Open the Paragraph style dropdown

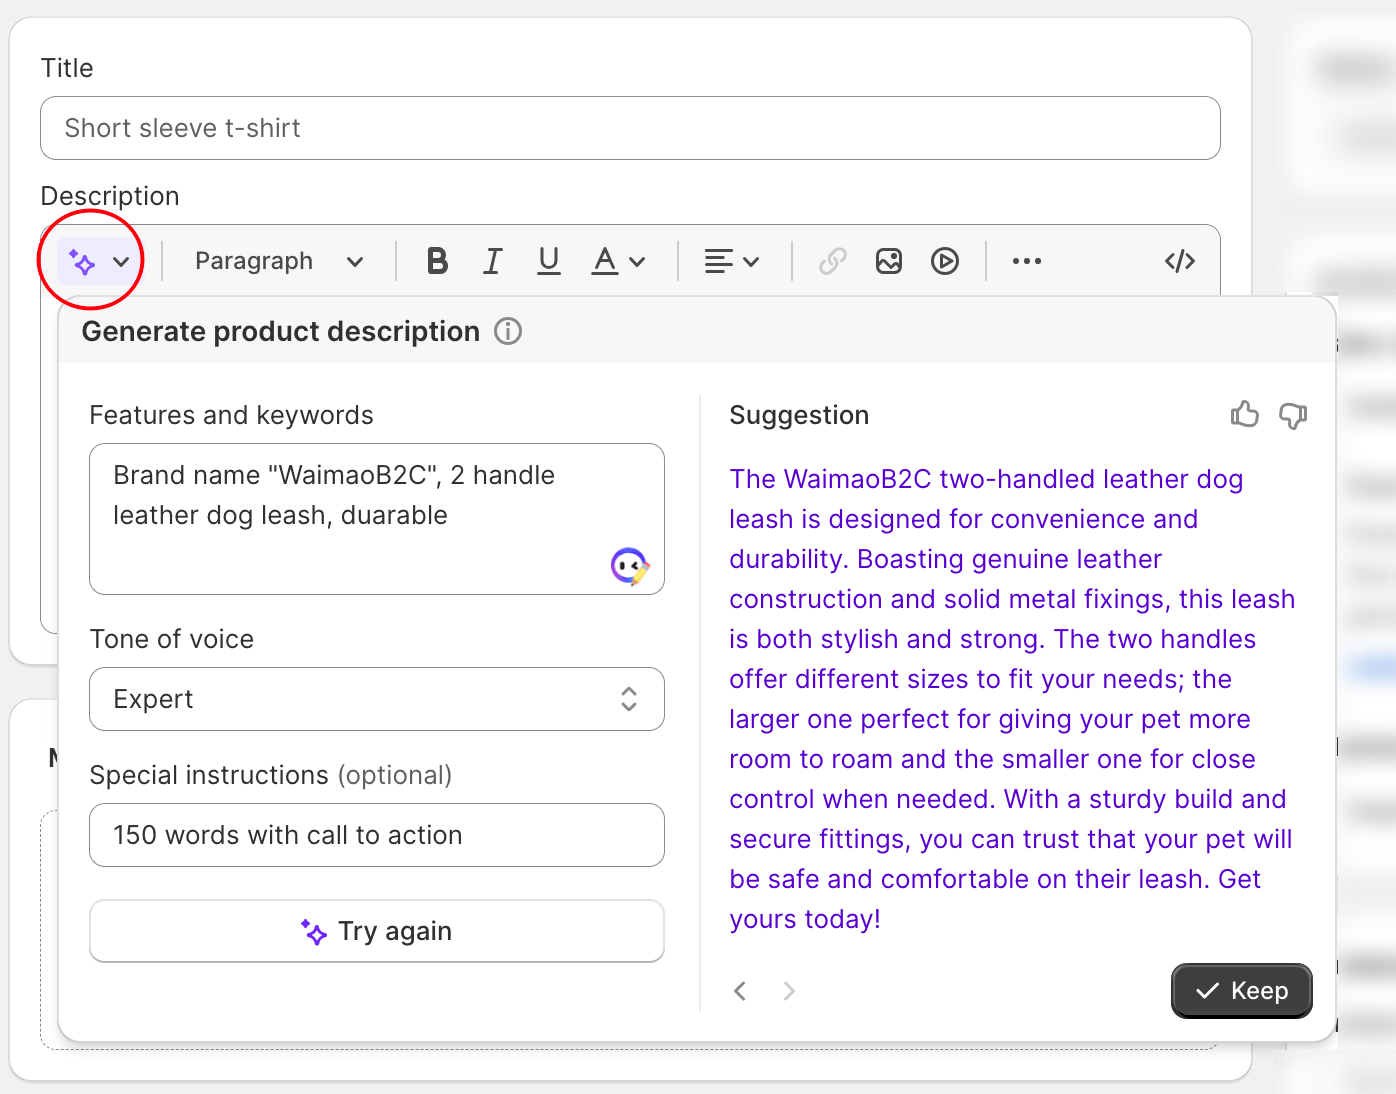[279, 262]
